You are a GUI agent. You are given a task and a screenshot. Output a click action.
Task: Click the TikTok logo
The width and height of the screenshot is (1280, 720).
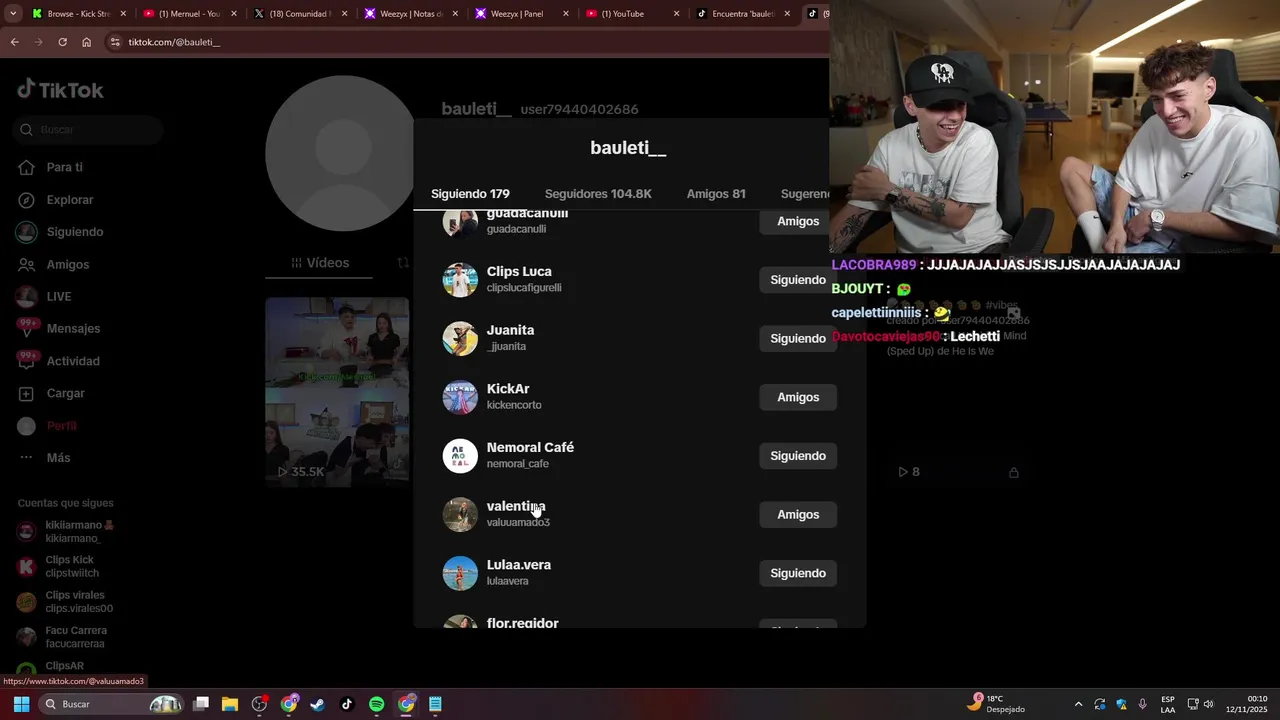click(x=60, y=89)
